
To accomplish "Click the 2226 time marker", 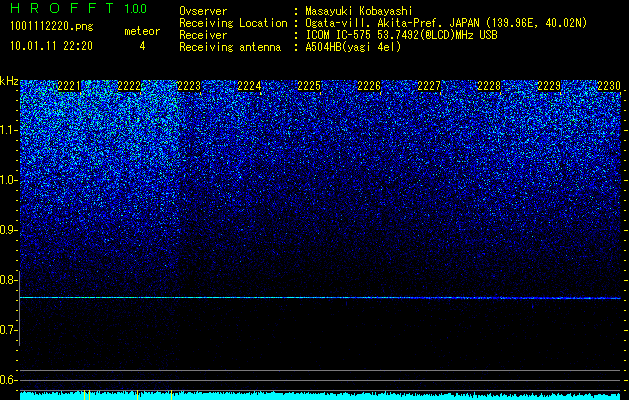I will point(369,86).
